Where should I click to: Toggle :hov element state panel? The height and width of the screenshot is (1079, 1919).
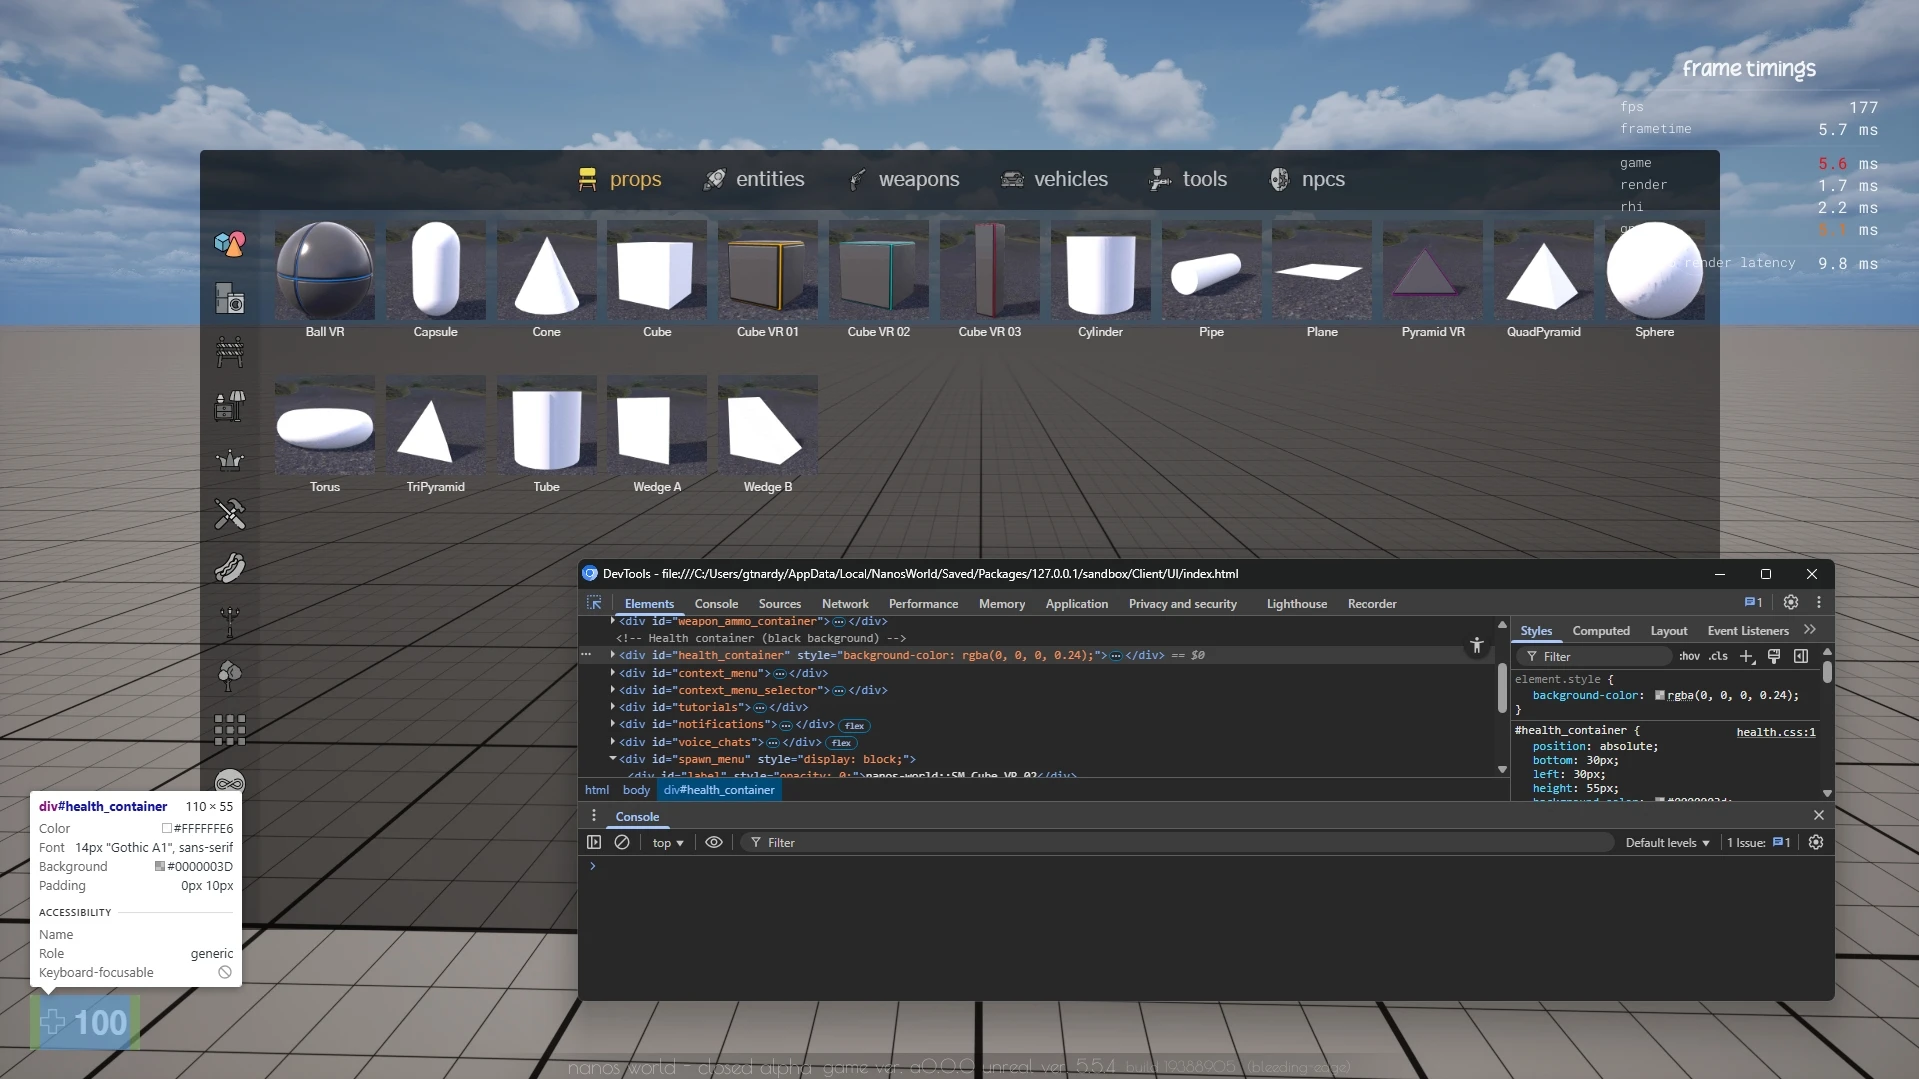1689,656
